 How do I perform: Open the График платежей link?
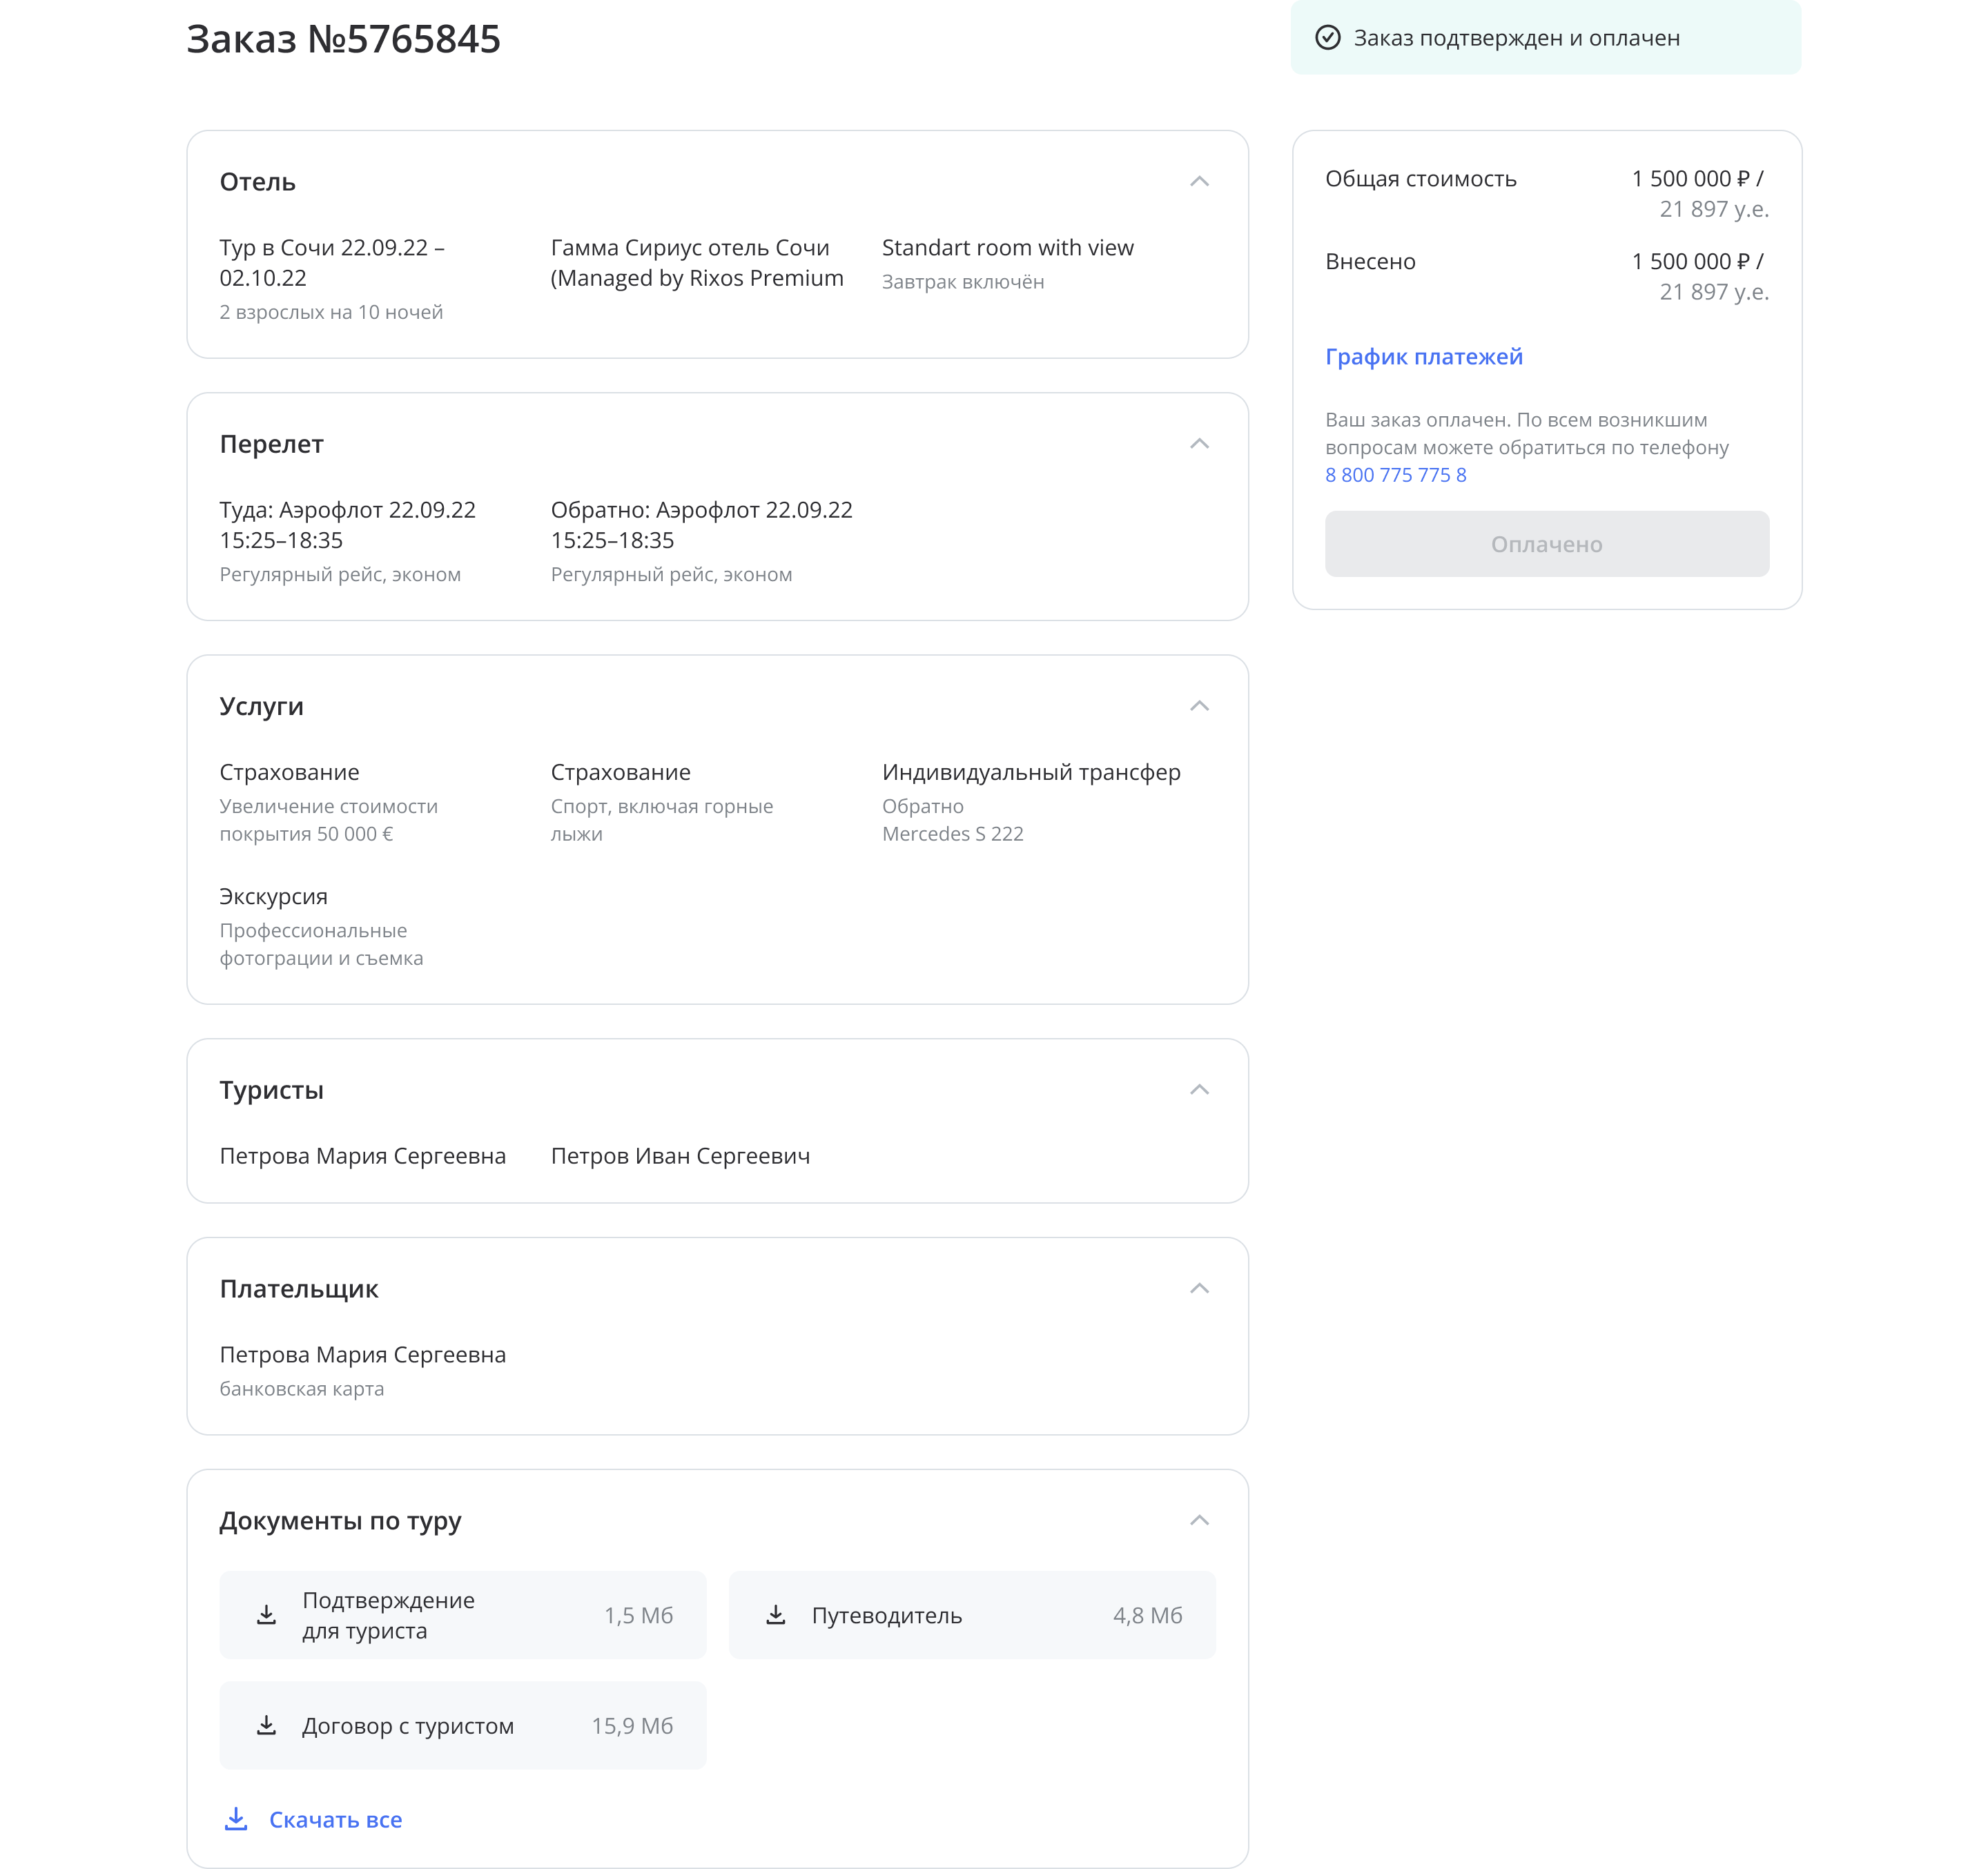pyautogui.click(x=1423, y=357)
